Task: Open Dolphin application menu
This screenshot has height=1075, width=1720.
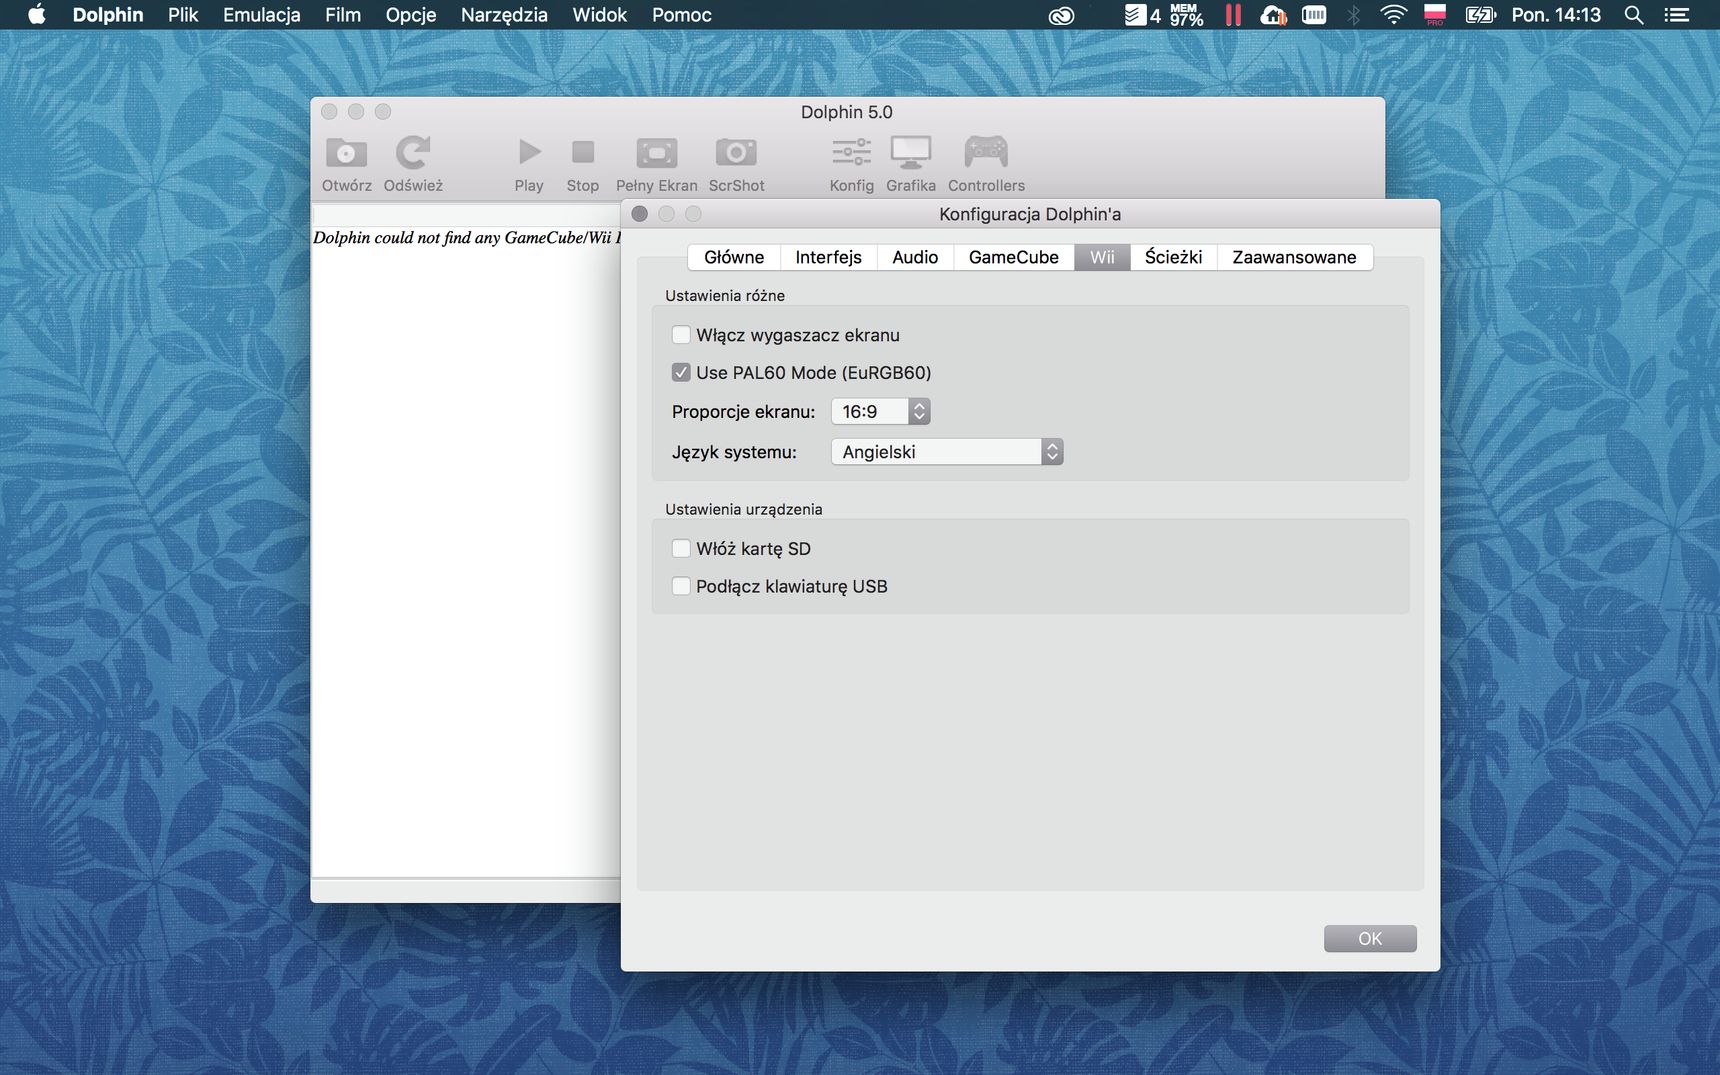Action: coord(108,15)
